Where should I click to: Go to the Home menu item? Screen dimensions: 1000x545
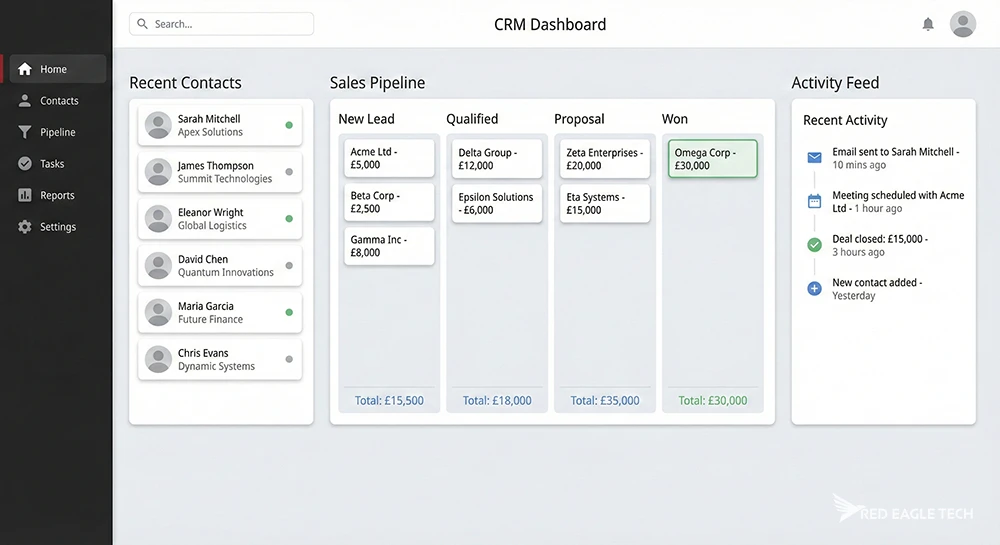[x=58, y=69]
